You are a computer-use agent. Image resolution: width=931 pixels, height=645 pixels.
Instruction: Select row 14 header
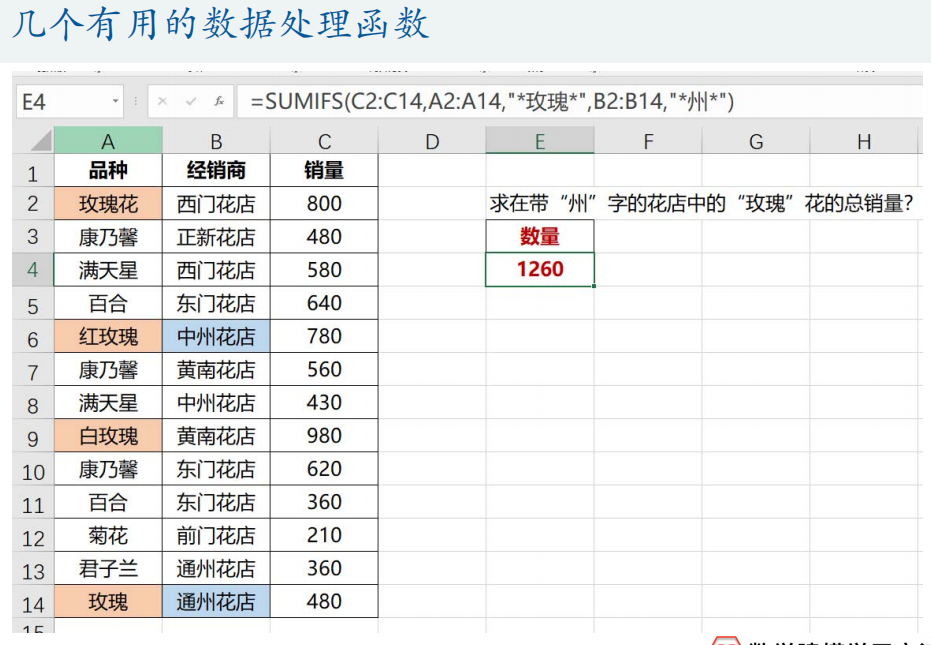coord(33,604)
